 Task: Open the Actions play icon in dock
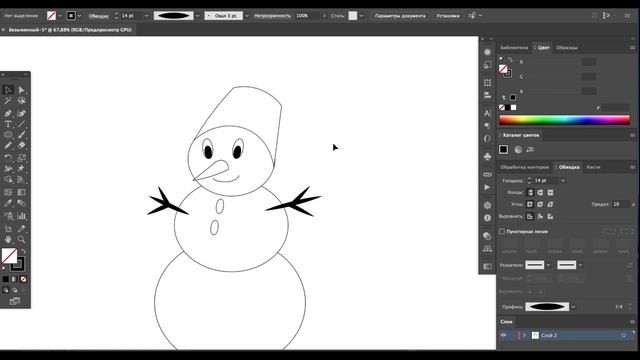pos(487,187)
